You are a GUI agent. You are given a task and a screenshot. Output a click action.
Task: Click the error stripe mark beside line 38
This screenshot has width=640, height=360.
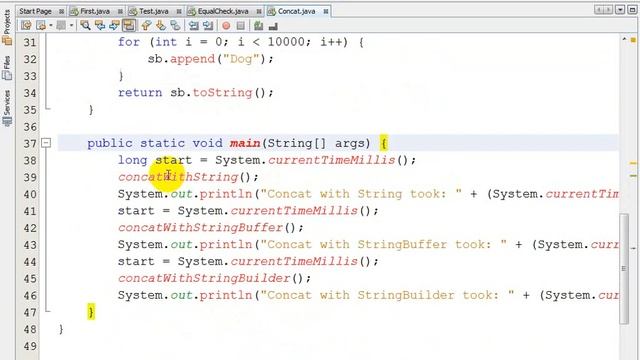[633, 163]
